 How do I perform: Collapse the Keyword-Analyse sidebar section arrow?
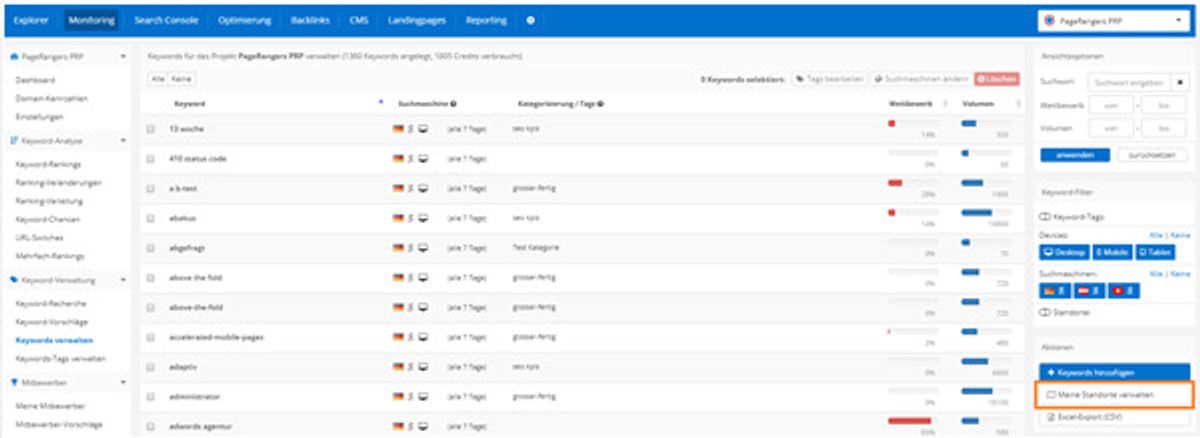tap(122, 141)
